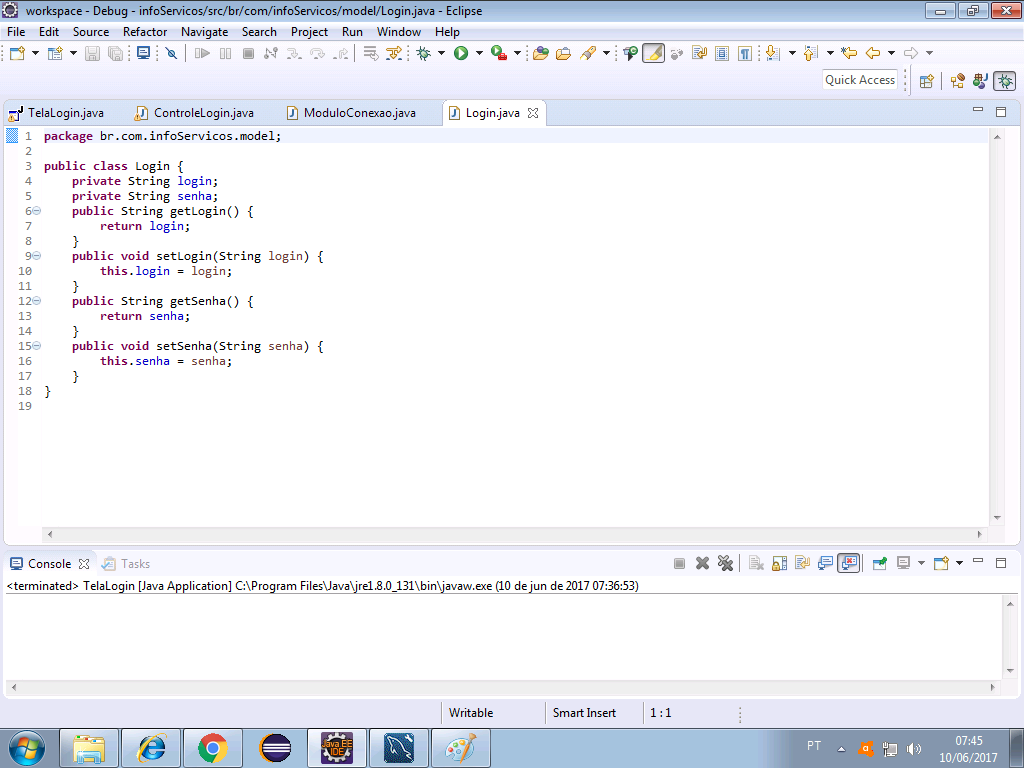This screenshot has width=1024, height=768.
Task: Collapse the setSenha method fold marker
Action: (36, 346)
